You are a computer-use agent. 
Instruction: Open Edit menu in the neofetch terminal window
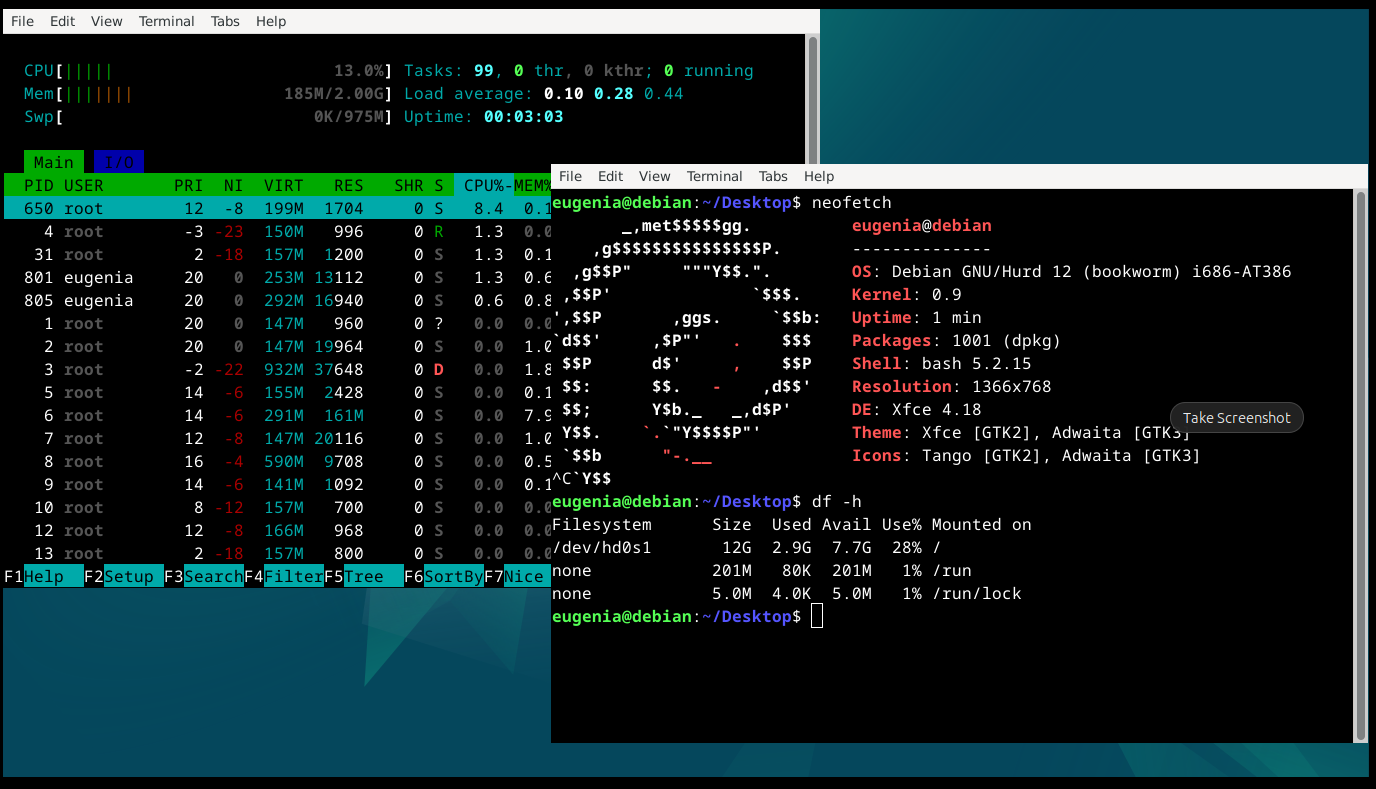point(610,176)
